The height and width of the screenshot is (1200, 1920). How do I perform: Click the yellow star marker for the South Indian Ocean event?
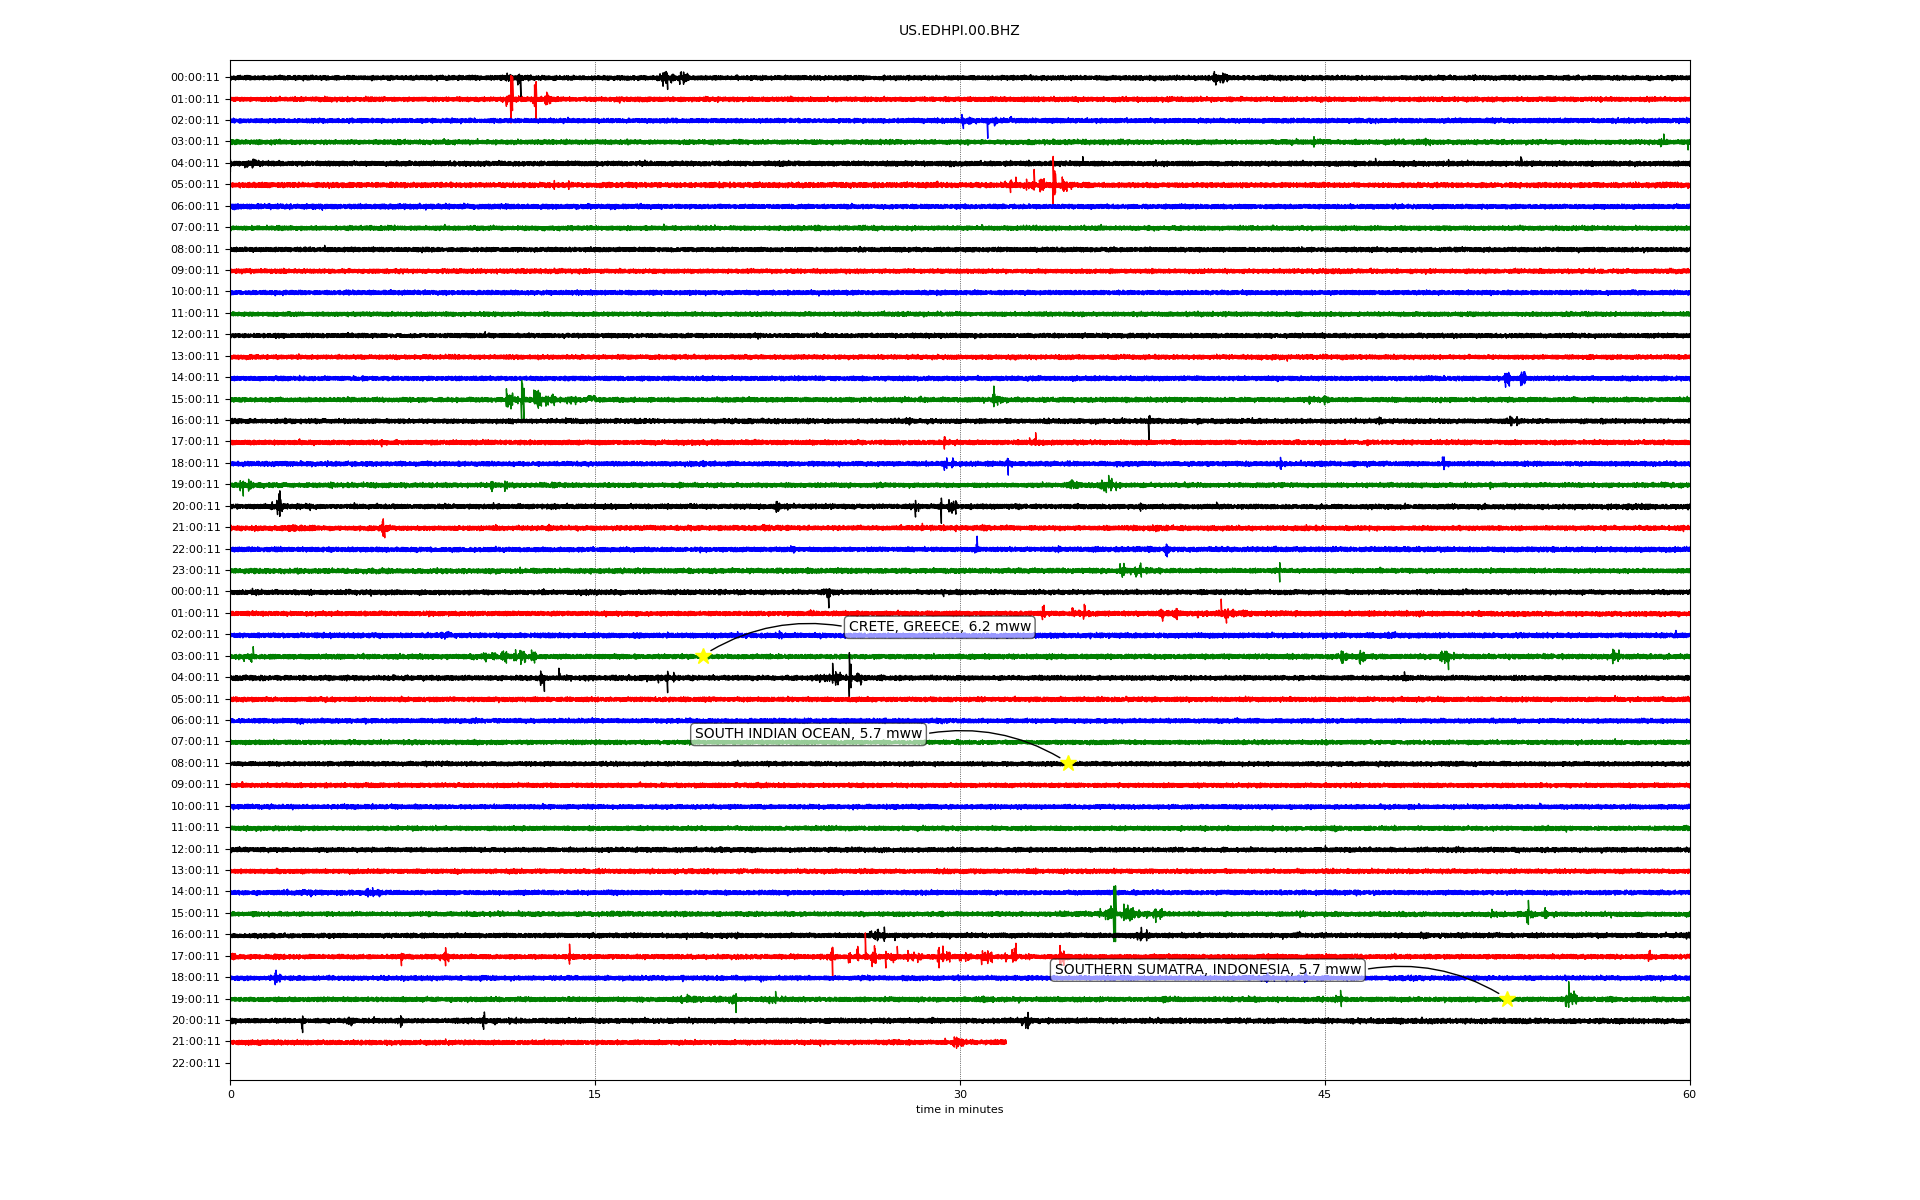(1068, 764)
